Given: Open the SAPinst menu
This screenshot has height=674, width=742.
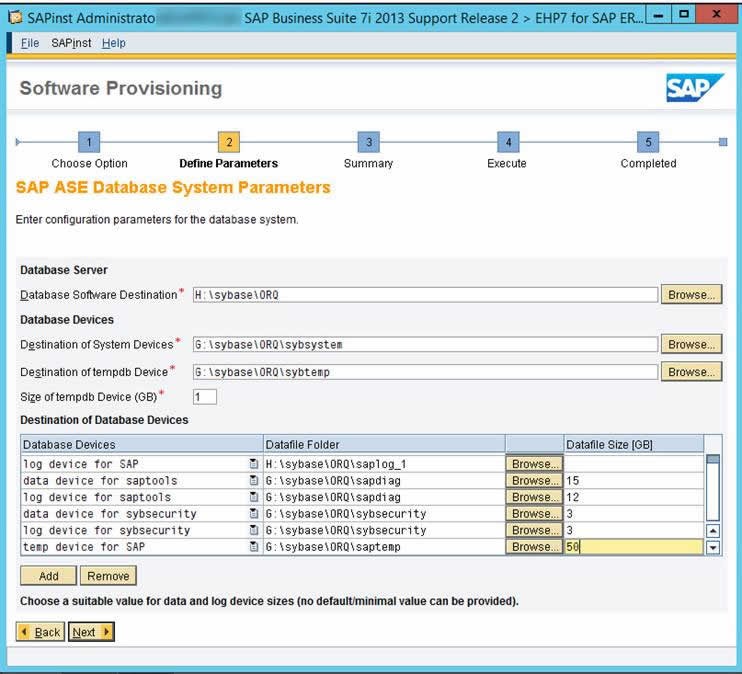Looking at the screenshot, I should pyautogui.click(x=71, y=43).
